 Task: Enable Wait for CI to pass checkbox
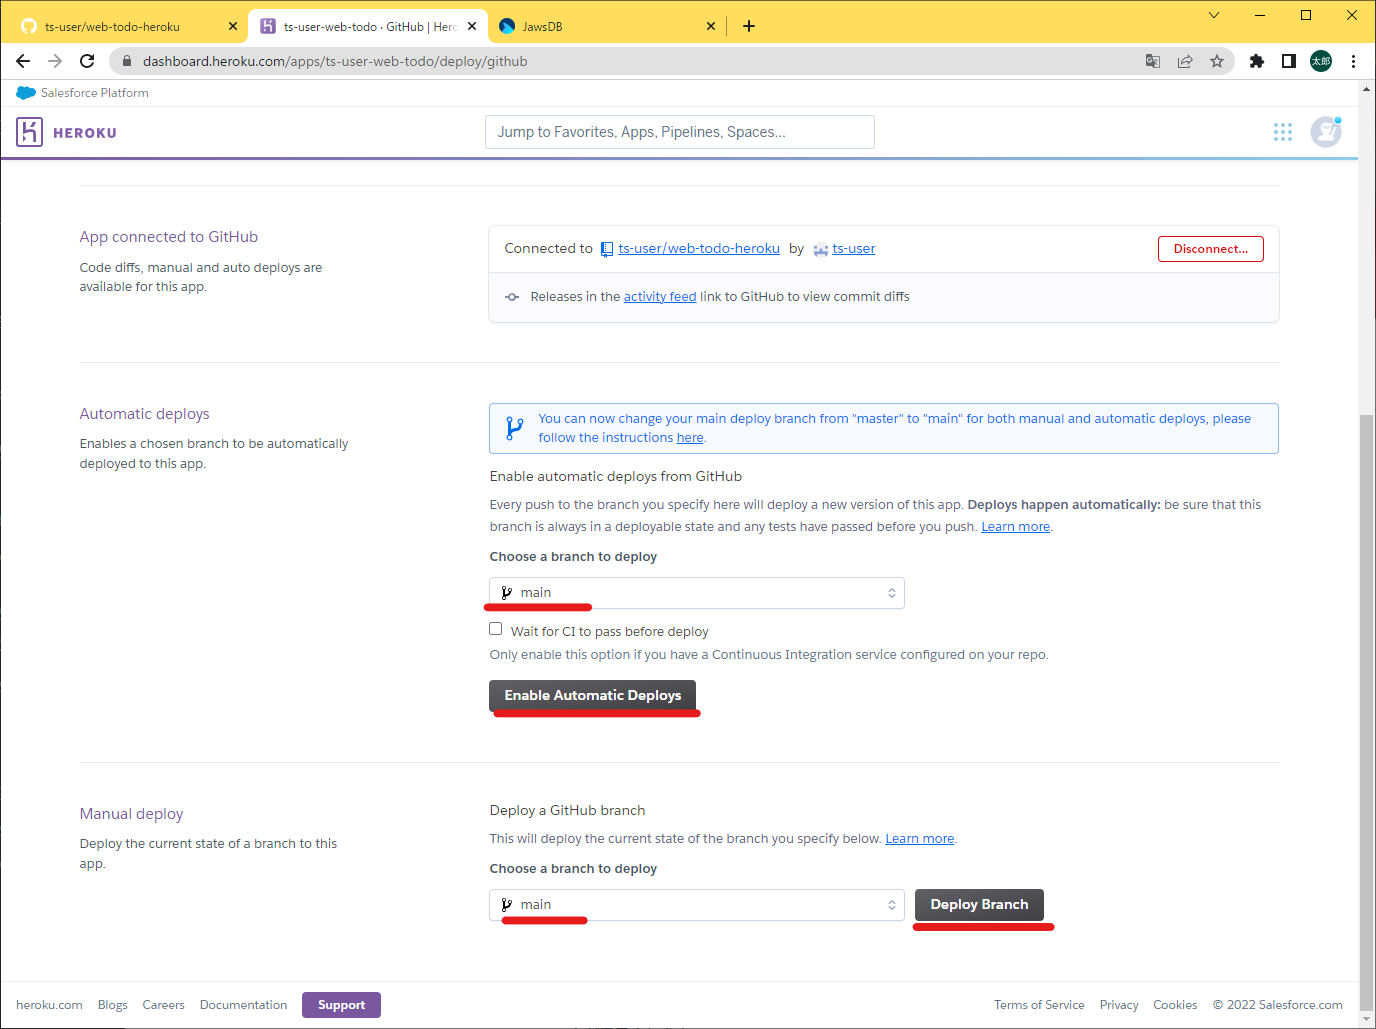496,629
